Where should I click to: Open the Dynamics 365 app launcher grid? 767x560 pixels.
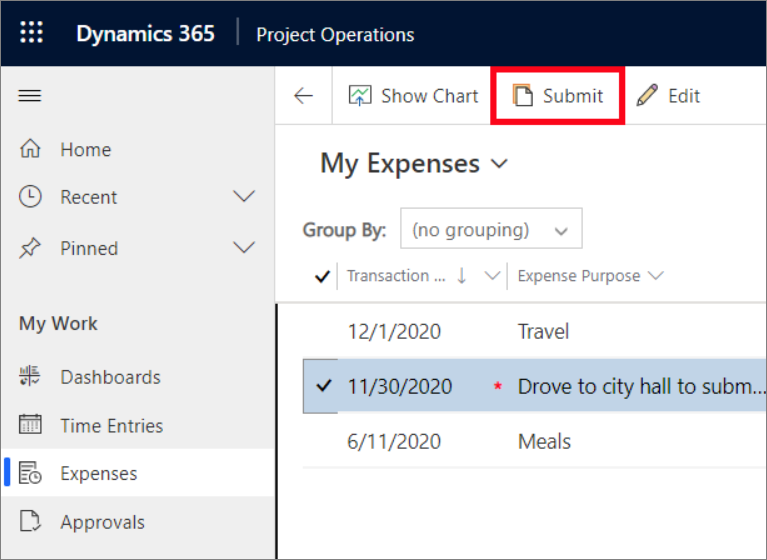[x=31, y=33]
